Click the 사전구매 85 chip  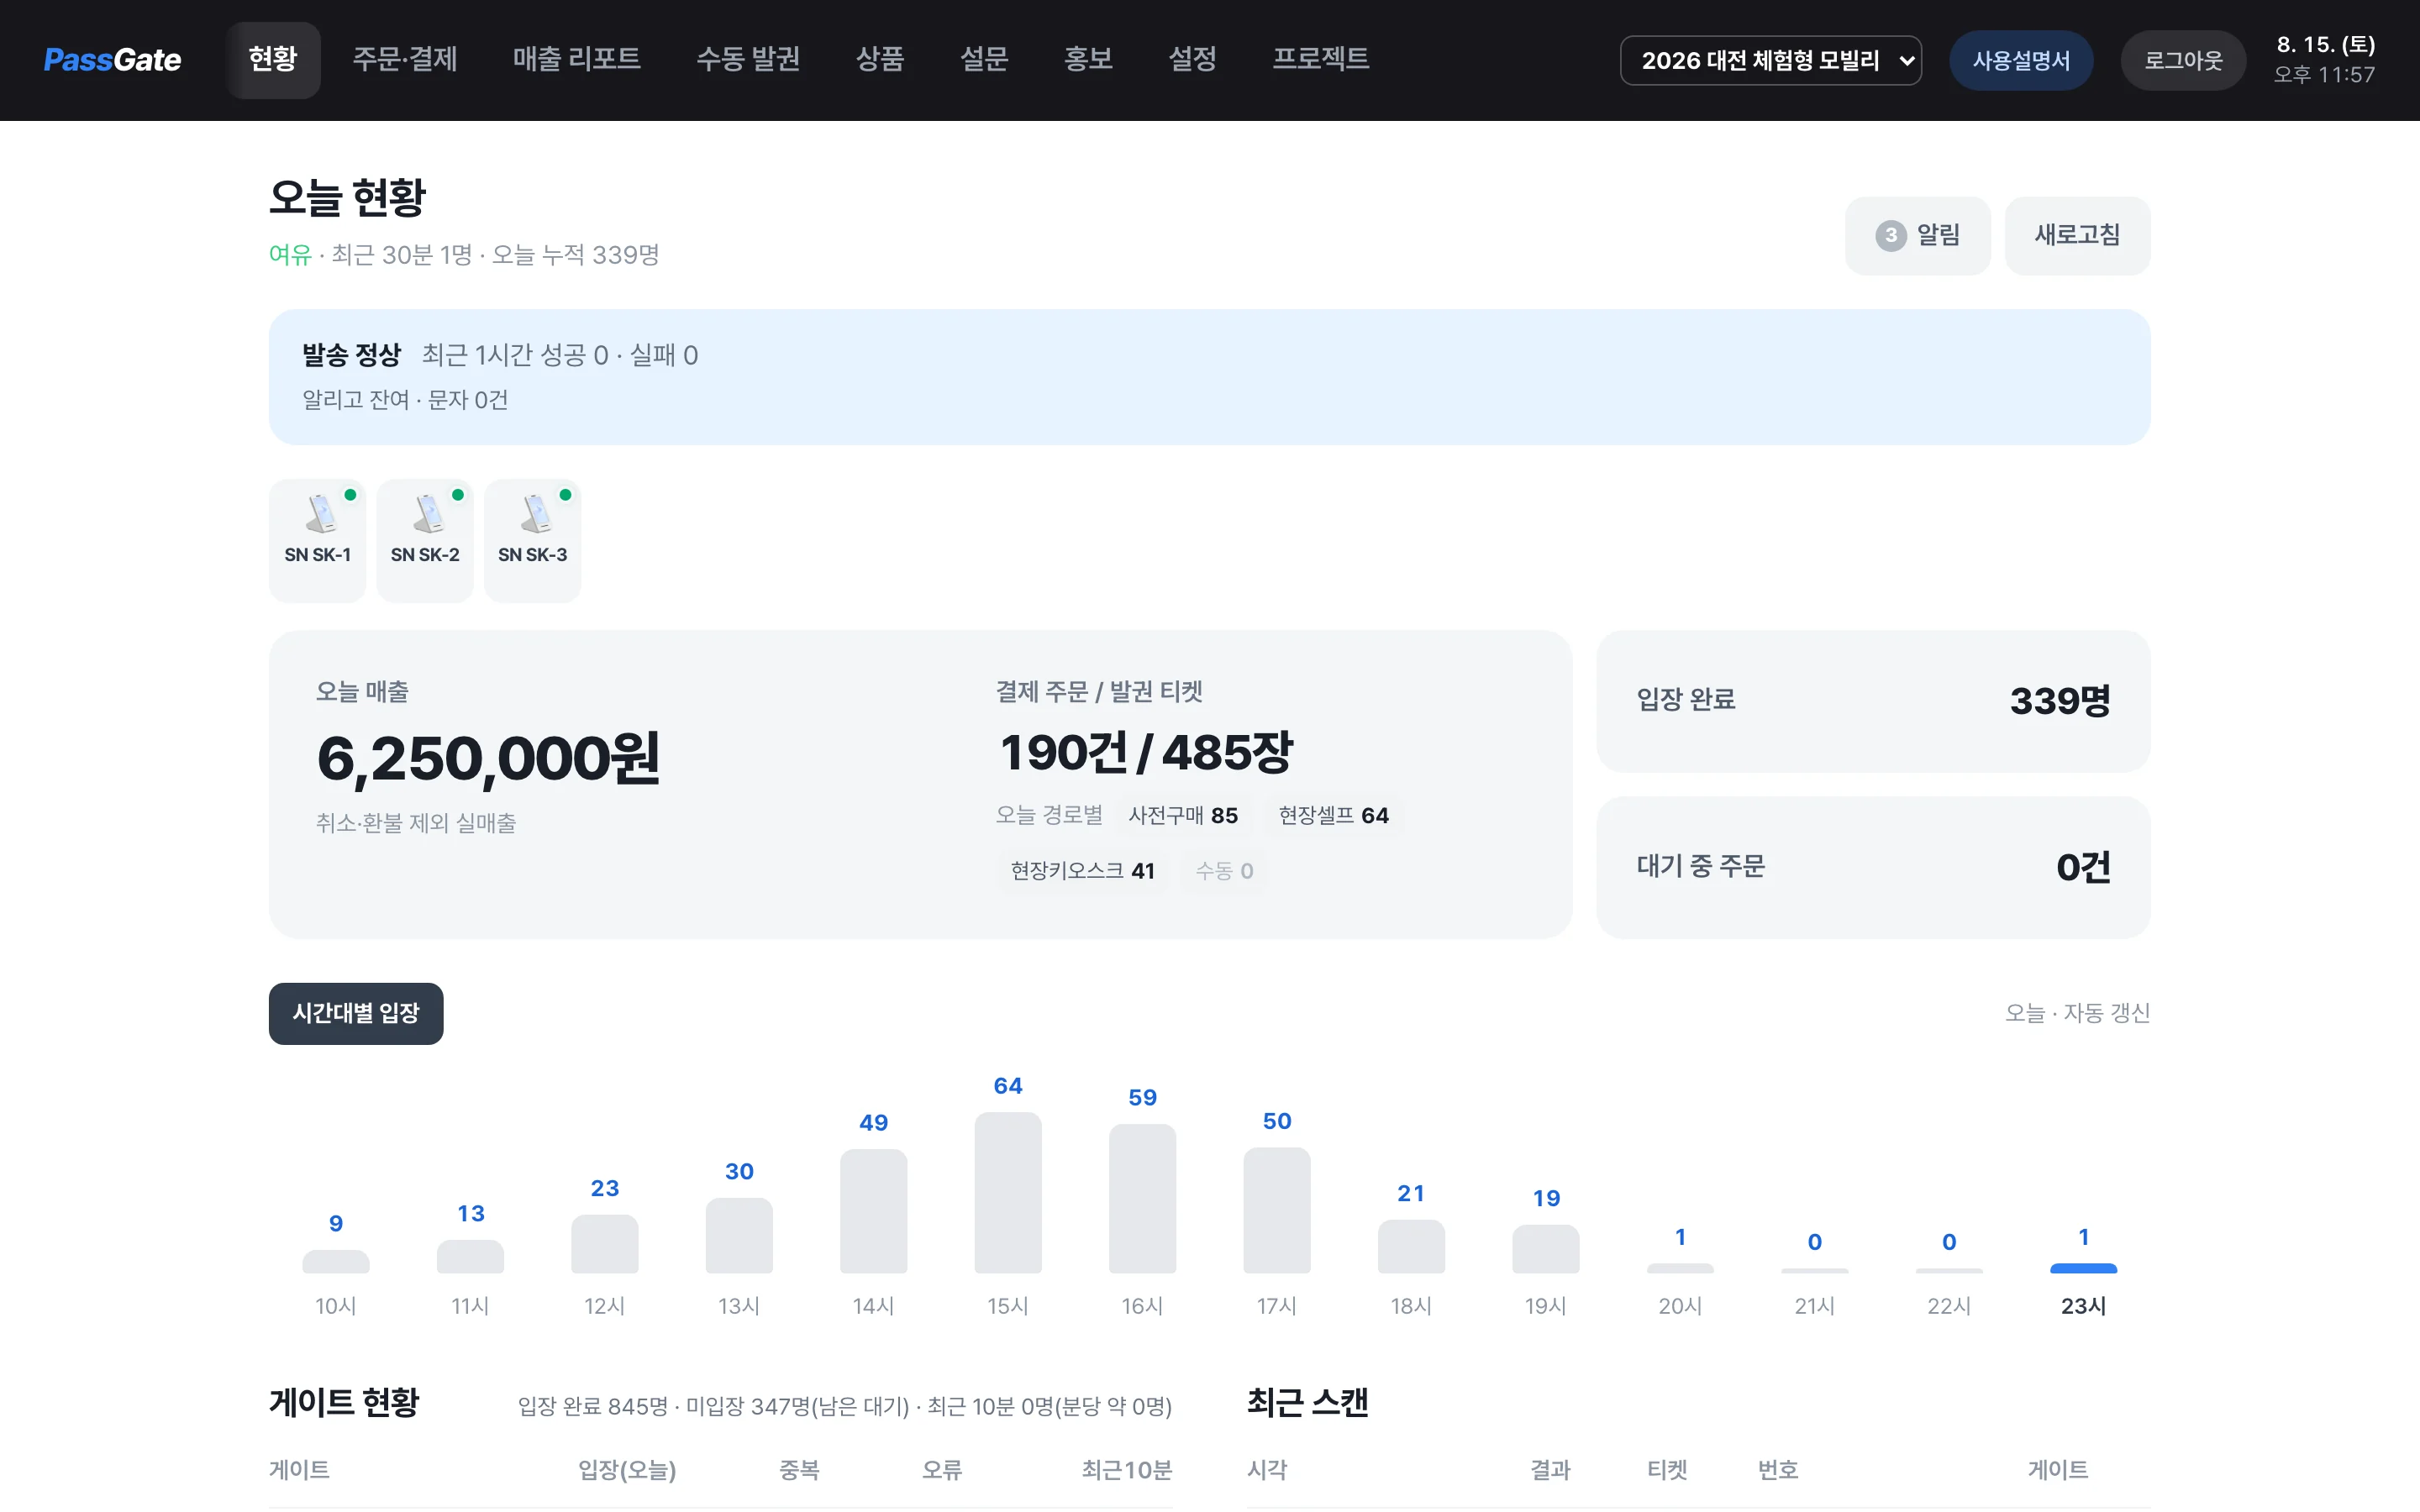click(1183, 815)
